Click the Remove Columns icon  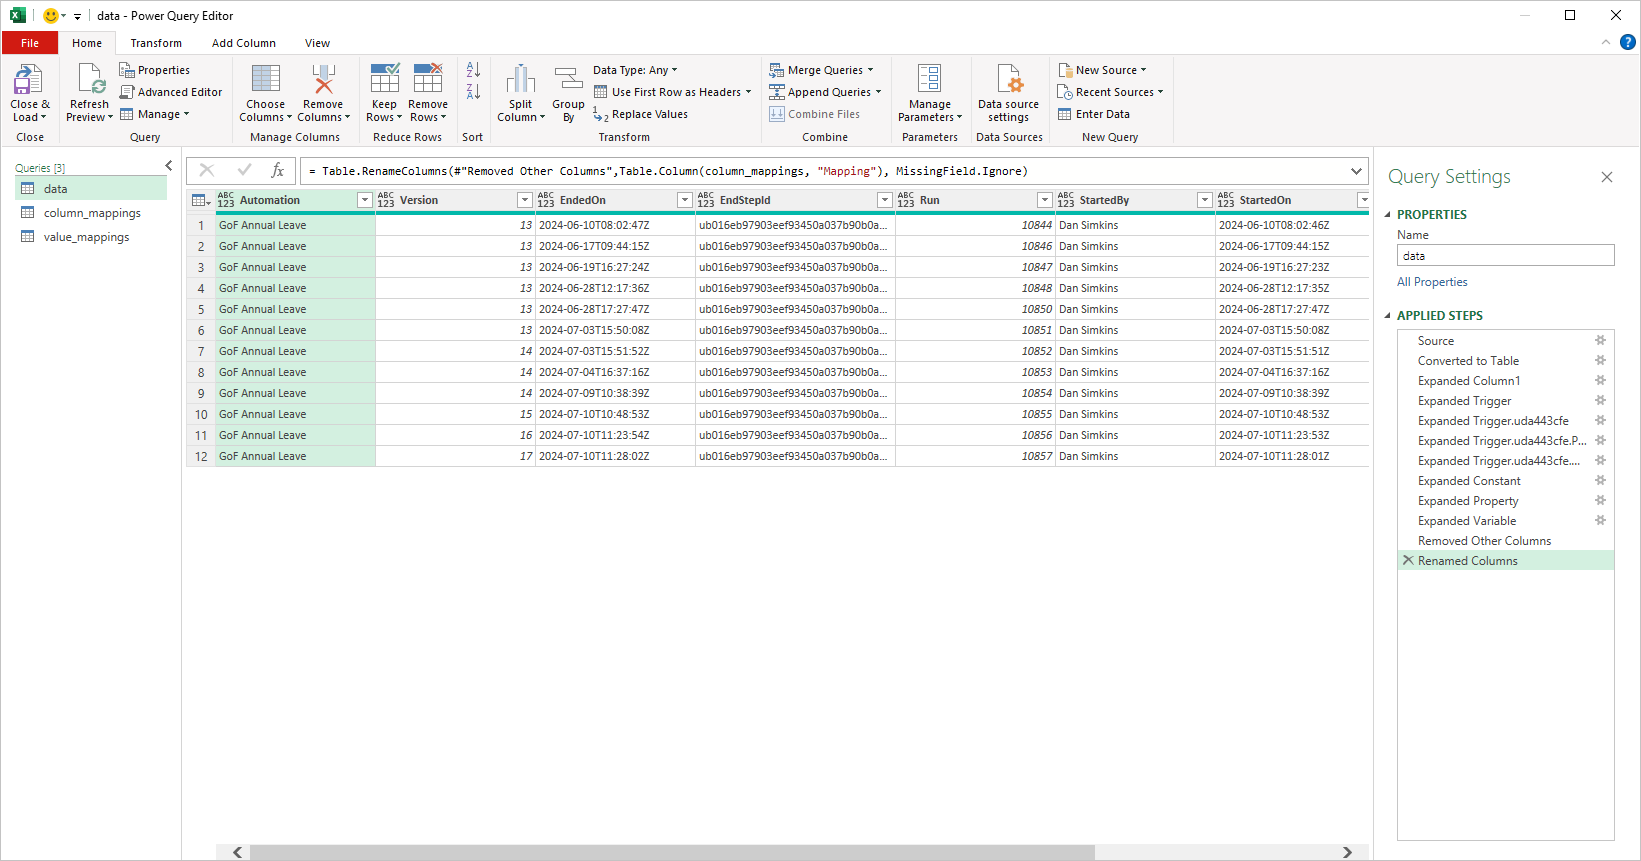pyautogui.click(x=323, y=80)
